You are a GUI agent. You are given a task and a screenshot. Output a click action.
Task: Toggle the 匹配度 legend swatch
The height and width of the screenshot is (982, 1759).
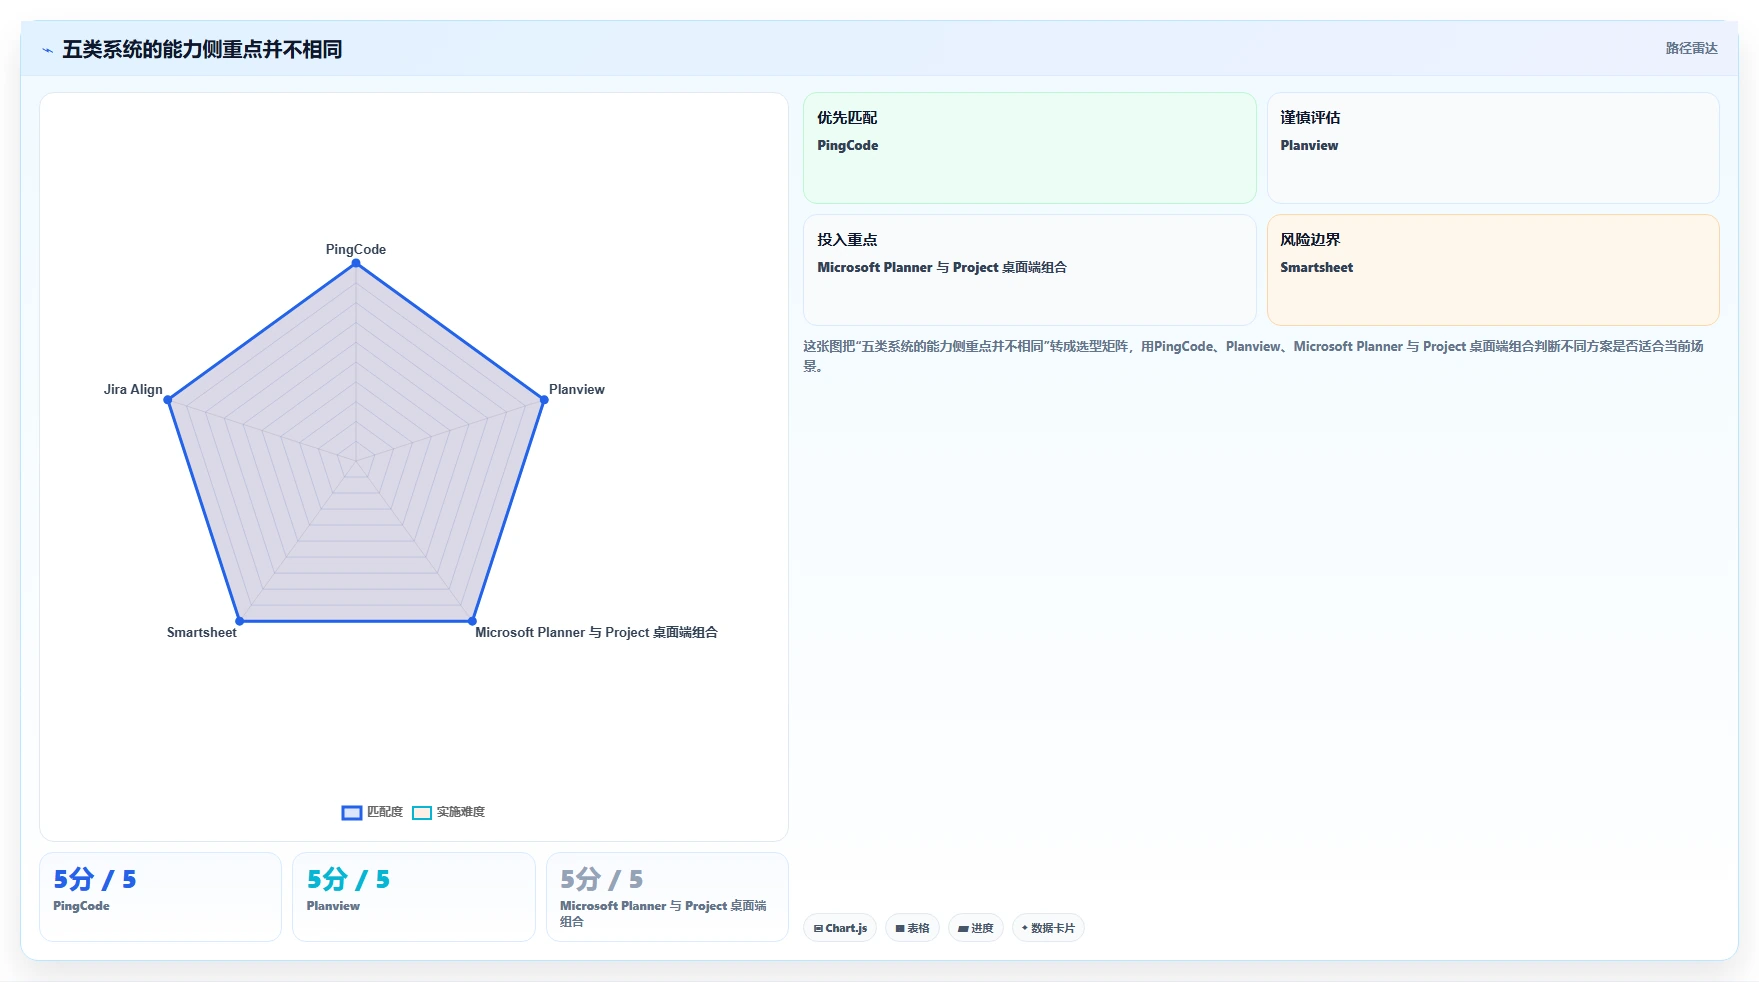[x=352, y=812]
